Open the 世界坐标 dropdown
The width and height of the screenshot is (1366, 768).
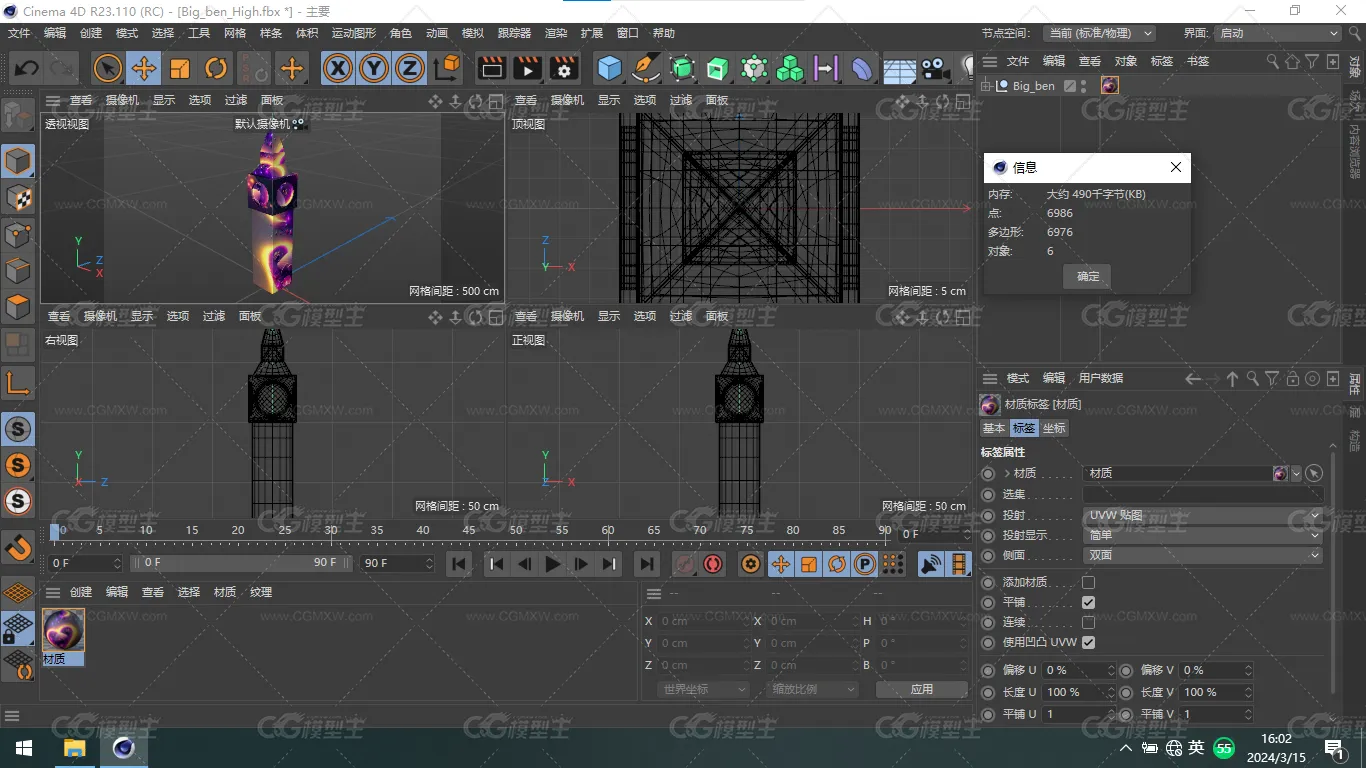pos(704,689)
